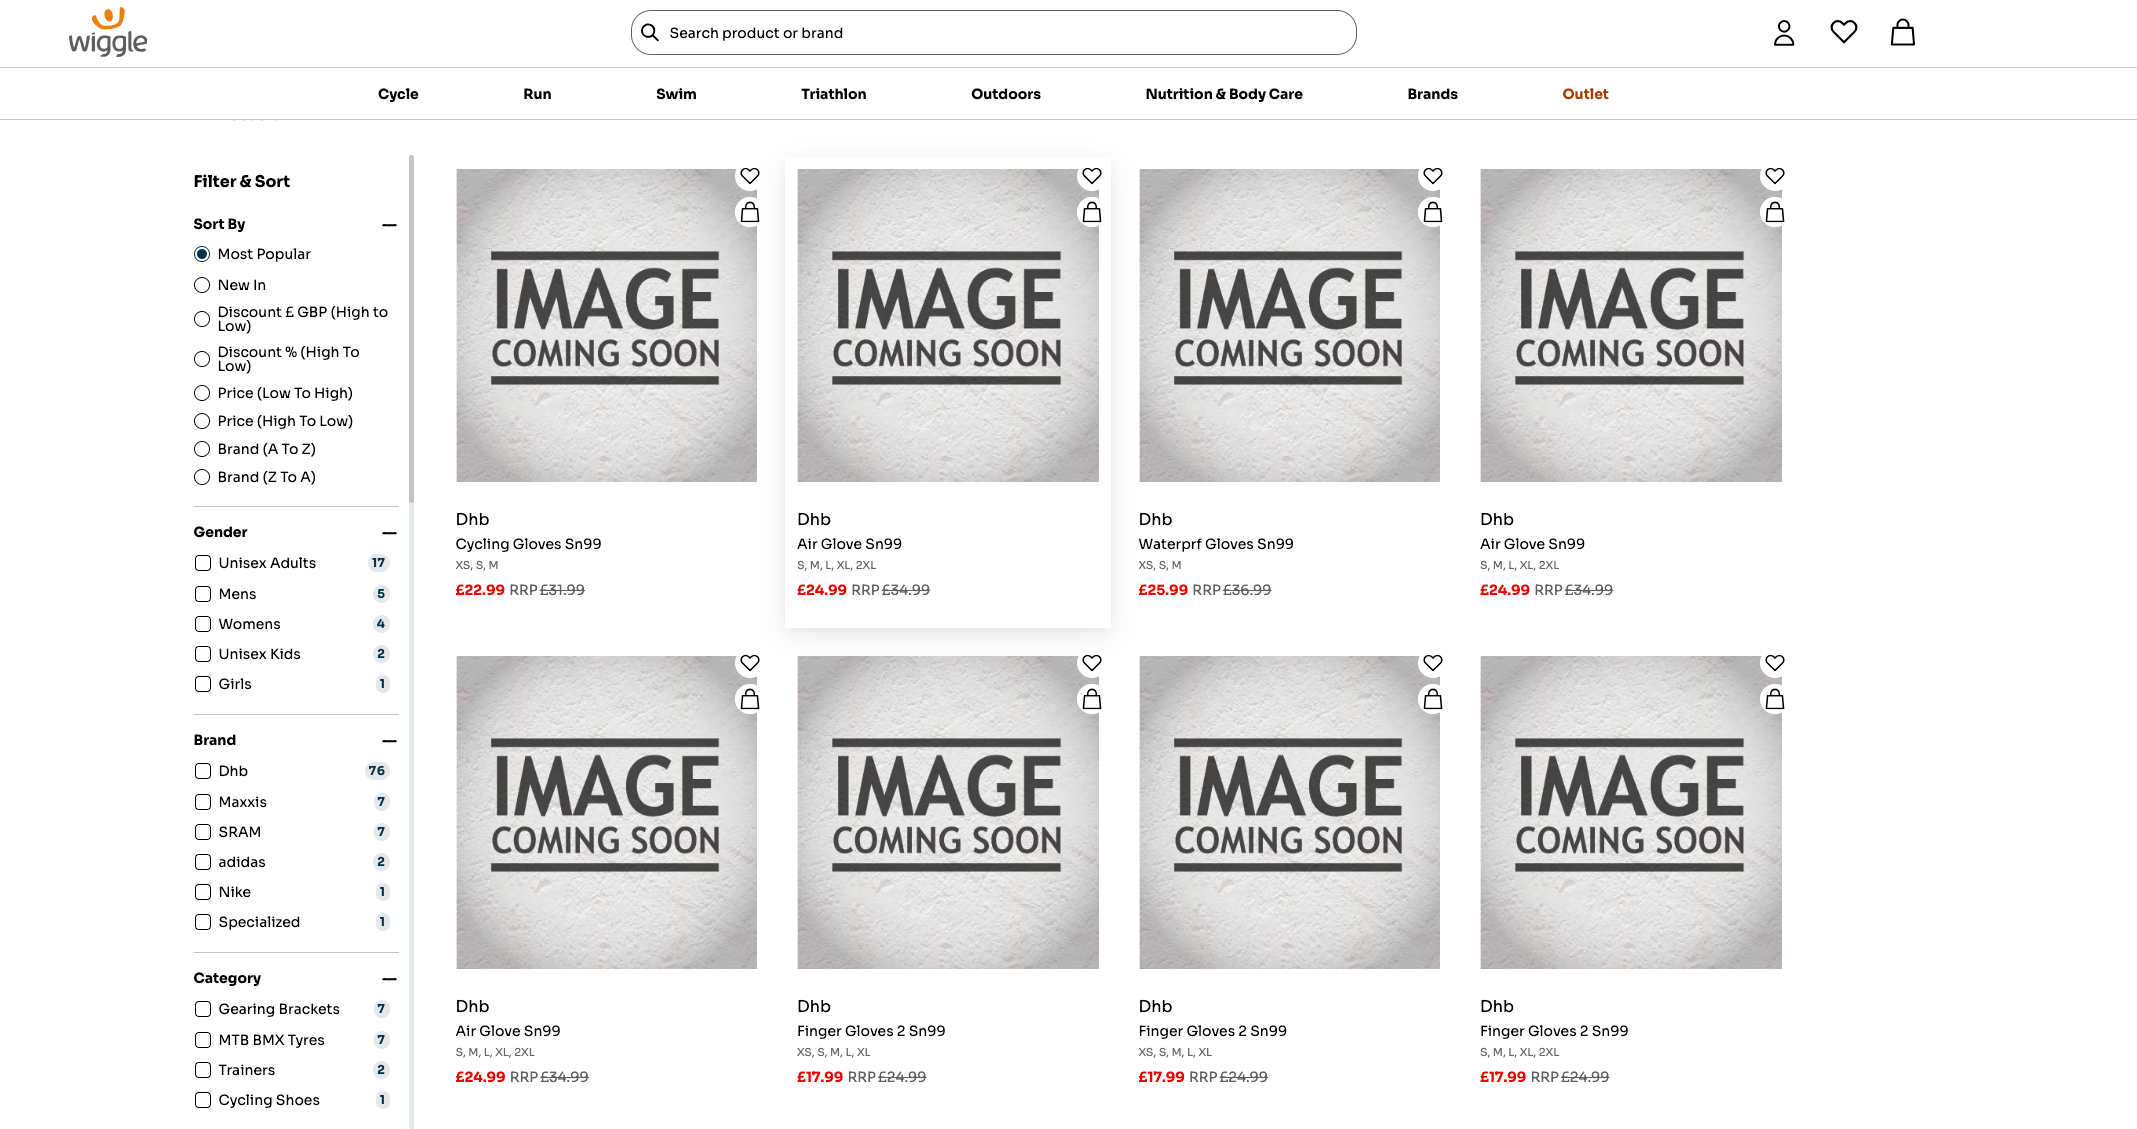Open the wishlist heart in header
This screenshot has height=1129, width=2137.
[x=1844, y=32]
